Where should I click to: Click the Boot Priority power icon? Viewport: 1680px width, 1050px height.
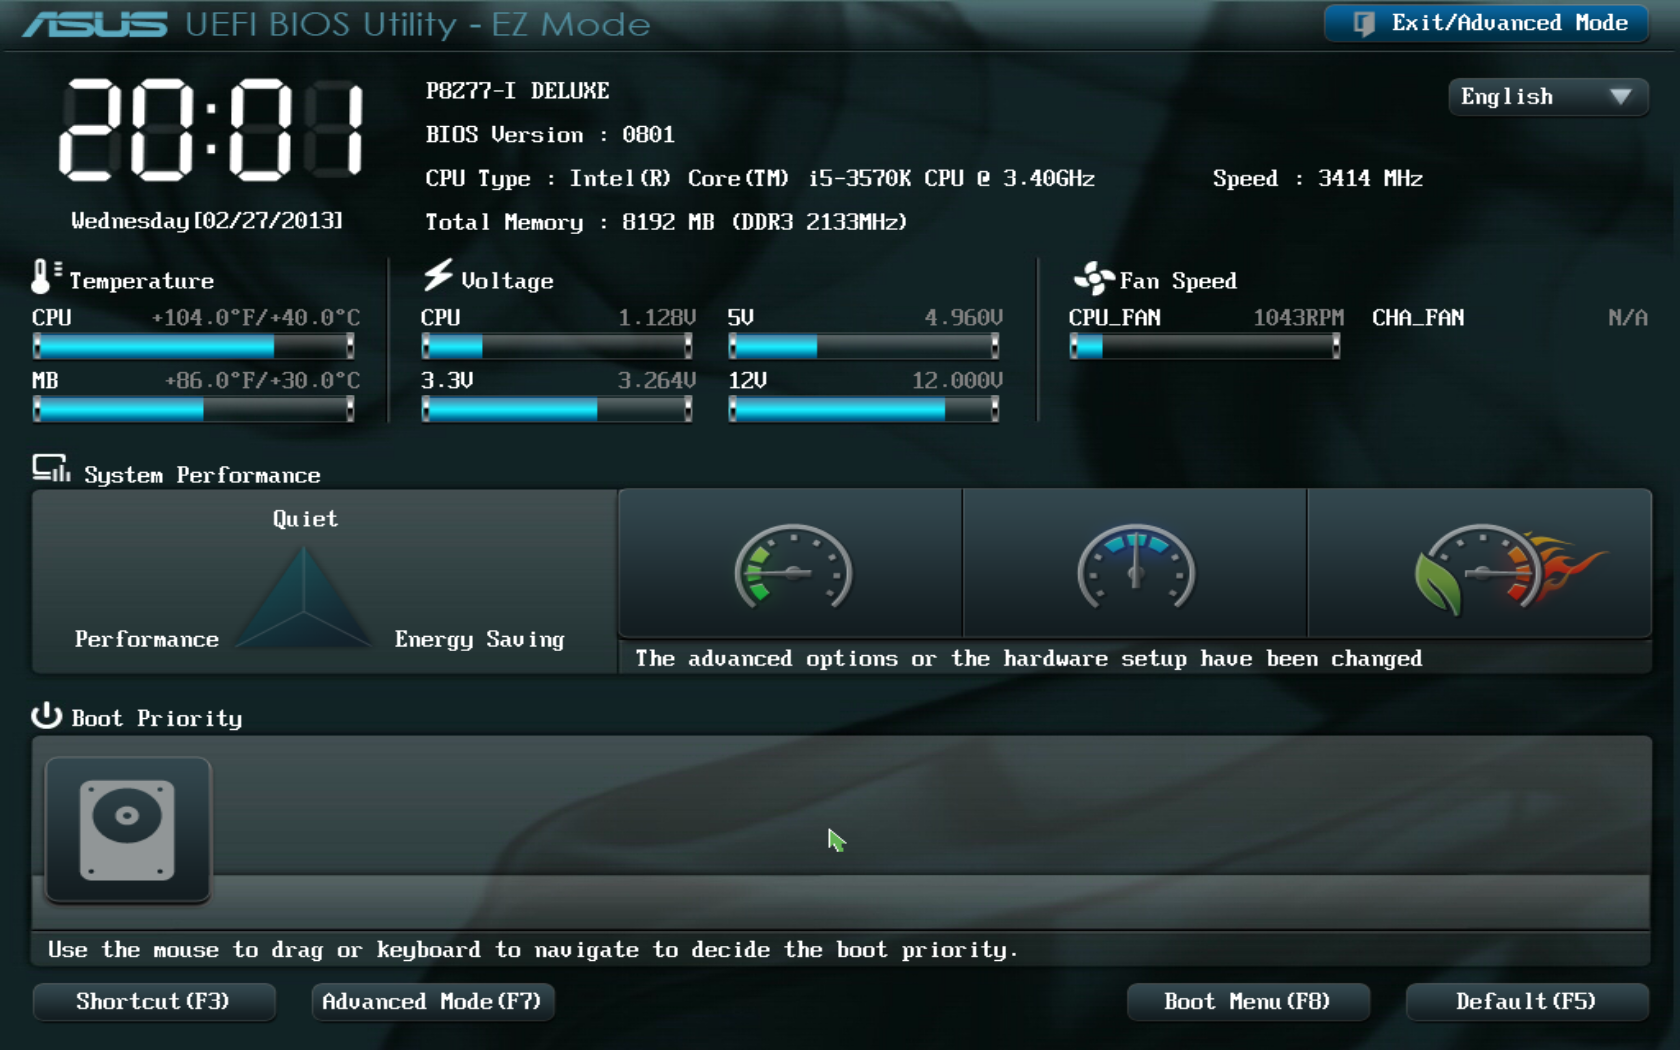pos(46,715)
